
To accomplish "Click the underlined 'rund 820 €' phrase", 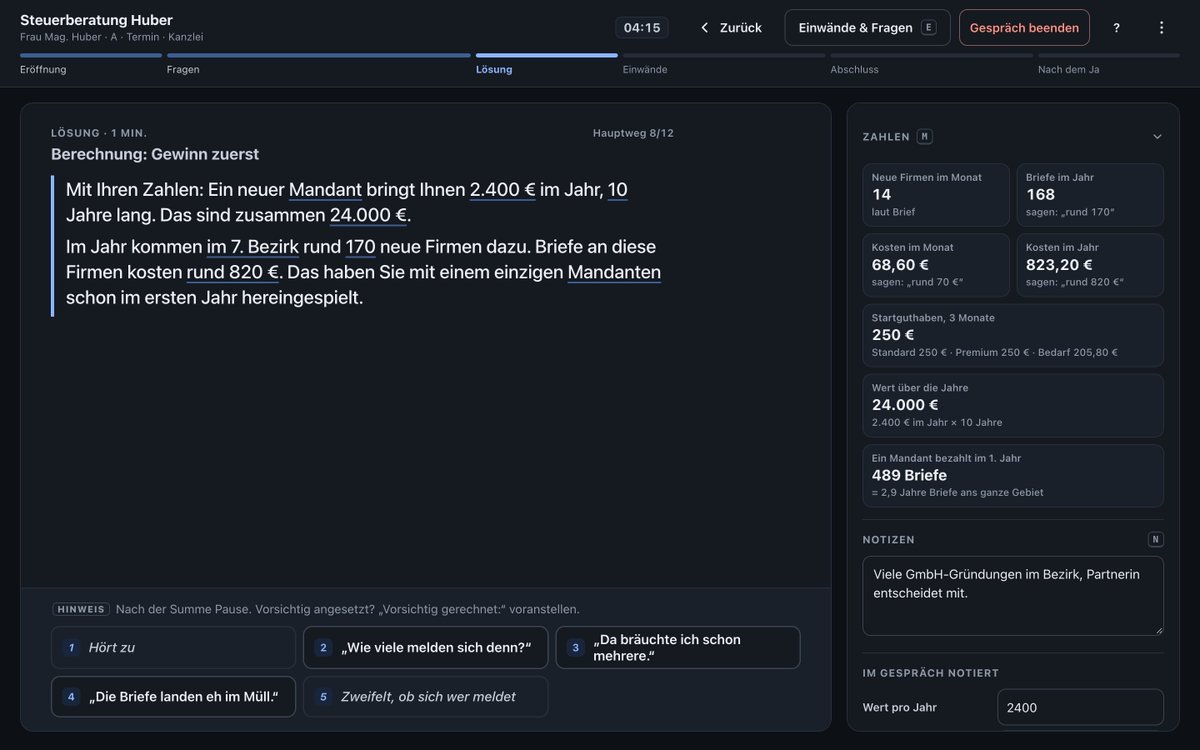I will (x=233, y=272).
